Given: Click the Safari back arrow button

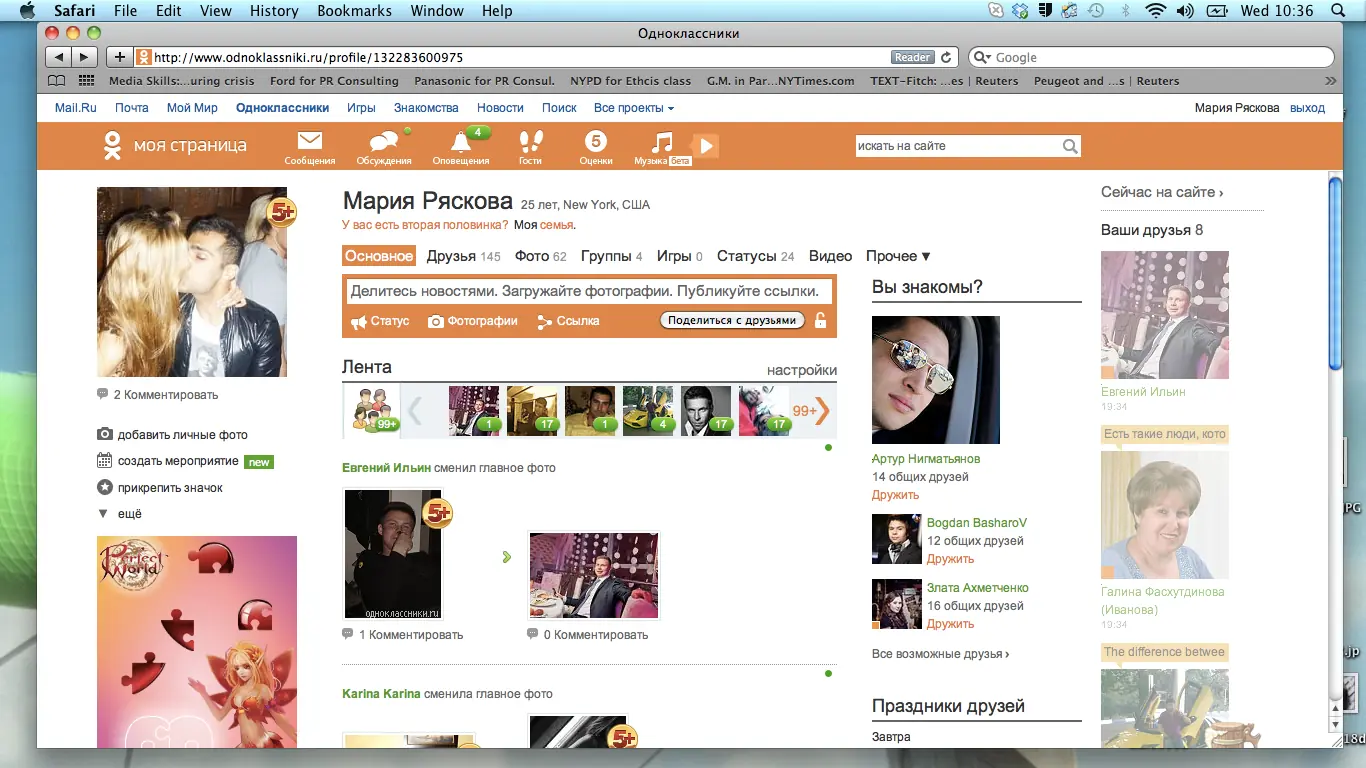Looking at the screenshot, I should [x=58, y=57].
